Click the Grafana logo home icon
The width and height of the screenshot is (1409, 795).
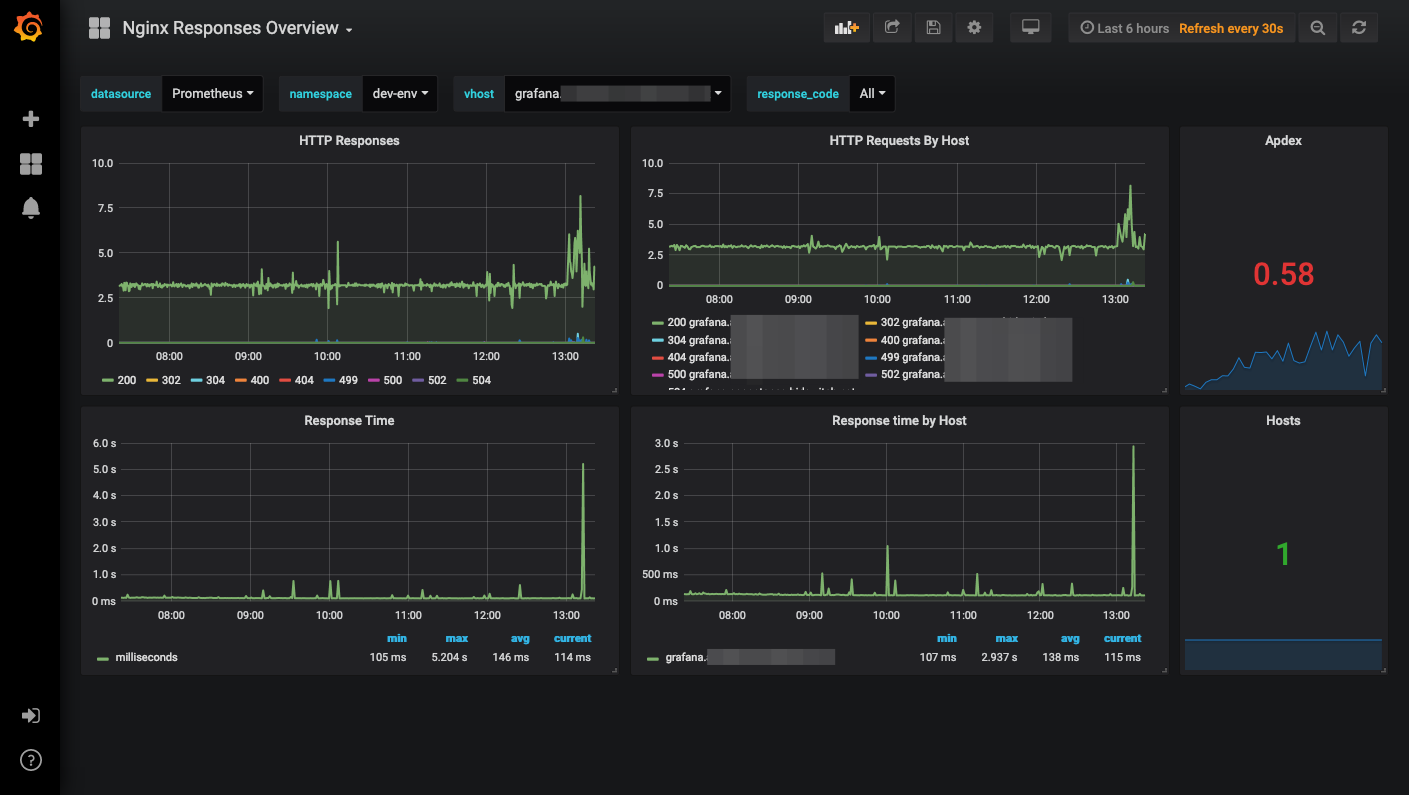[29, 28]
